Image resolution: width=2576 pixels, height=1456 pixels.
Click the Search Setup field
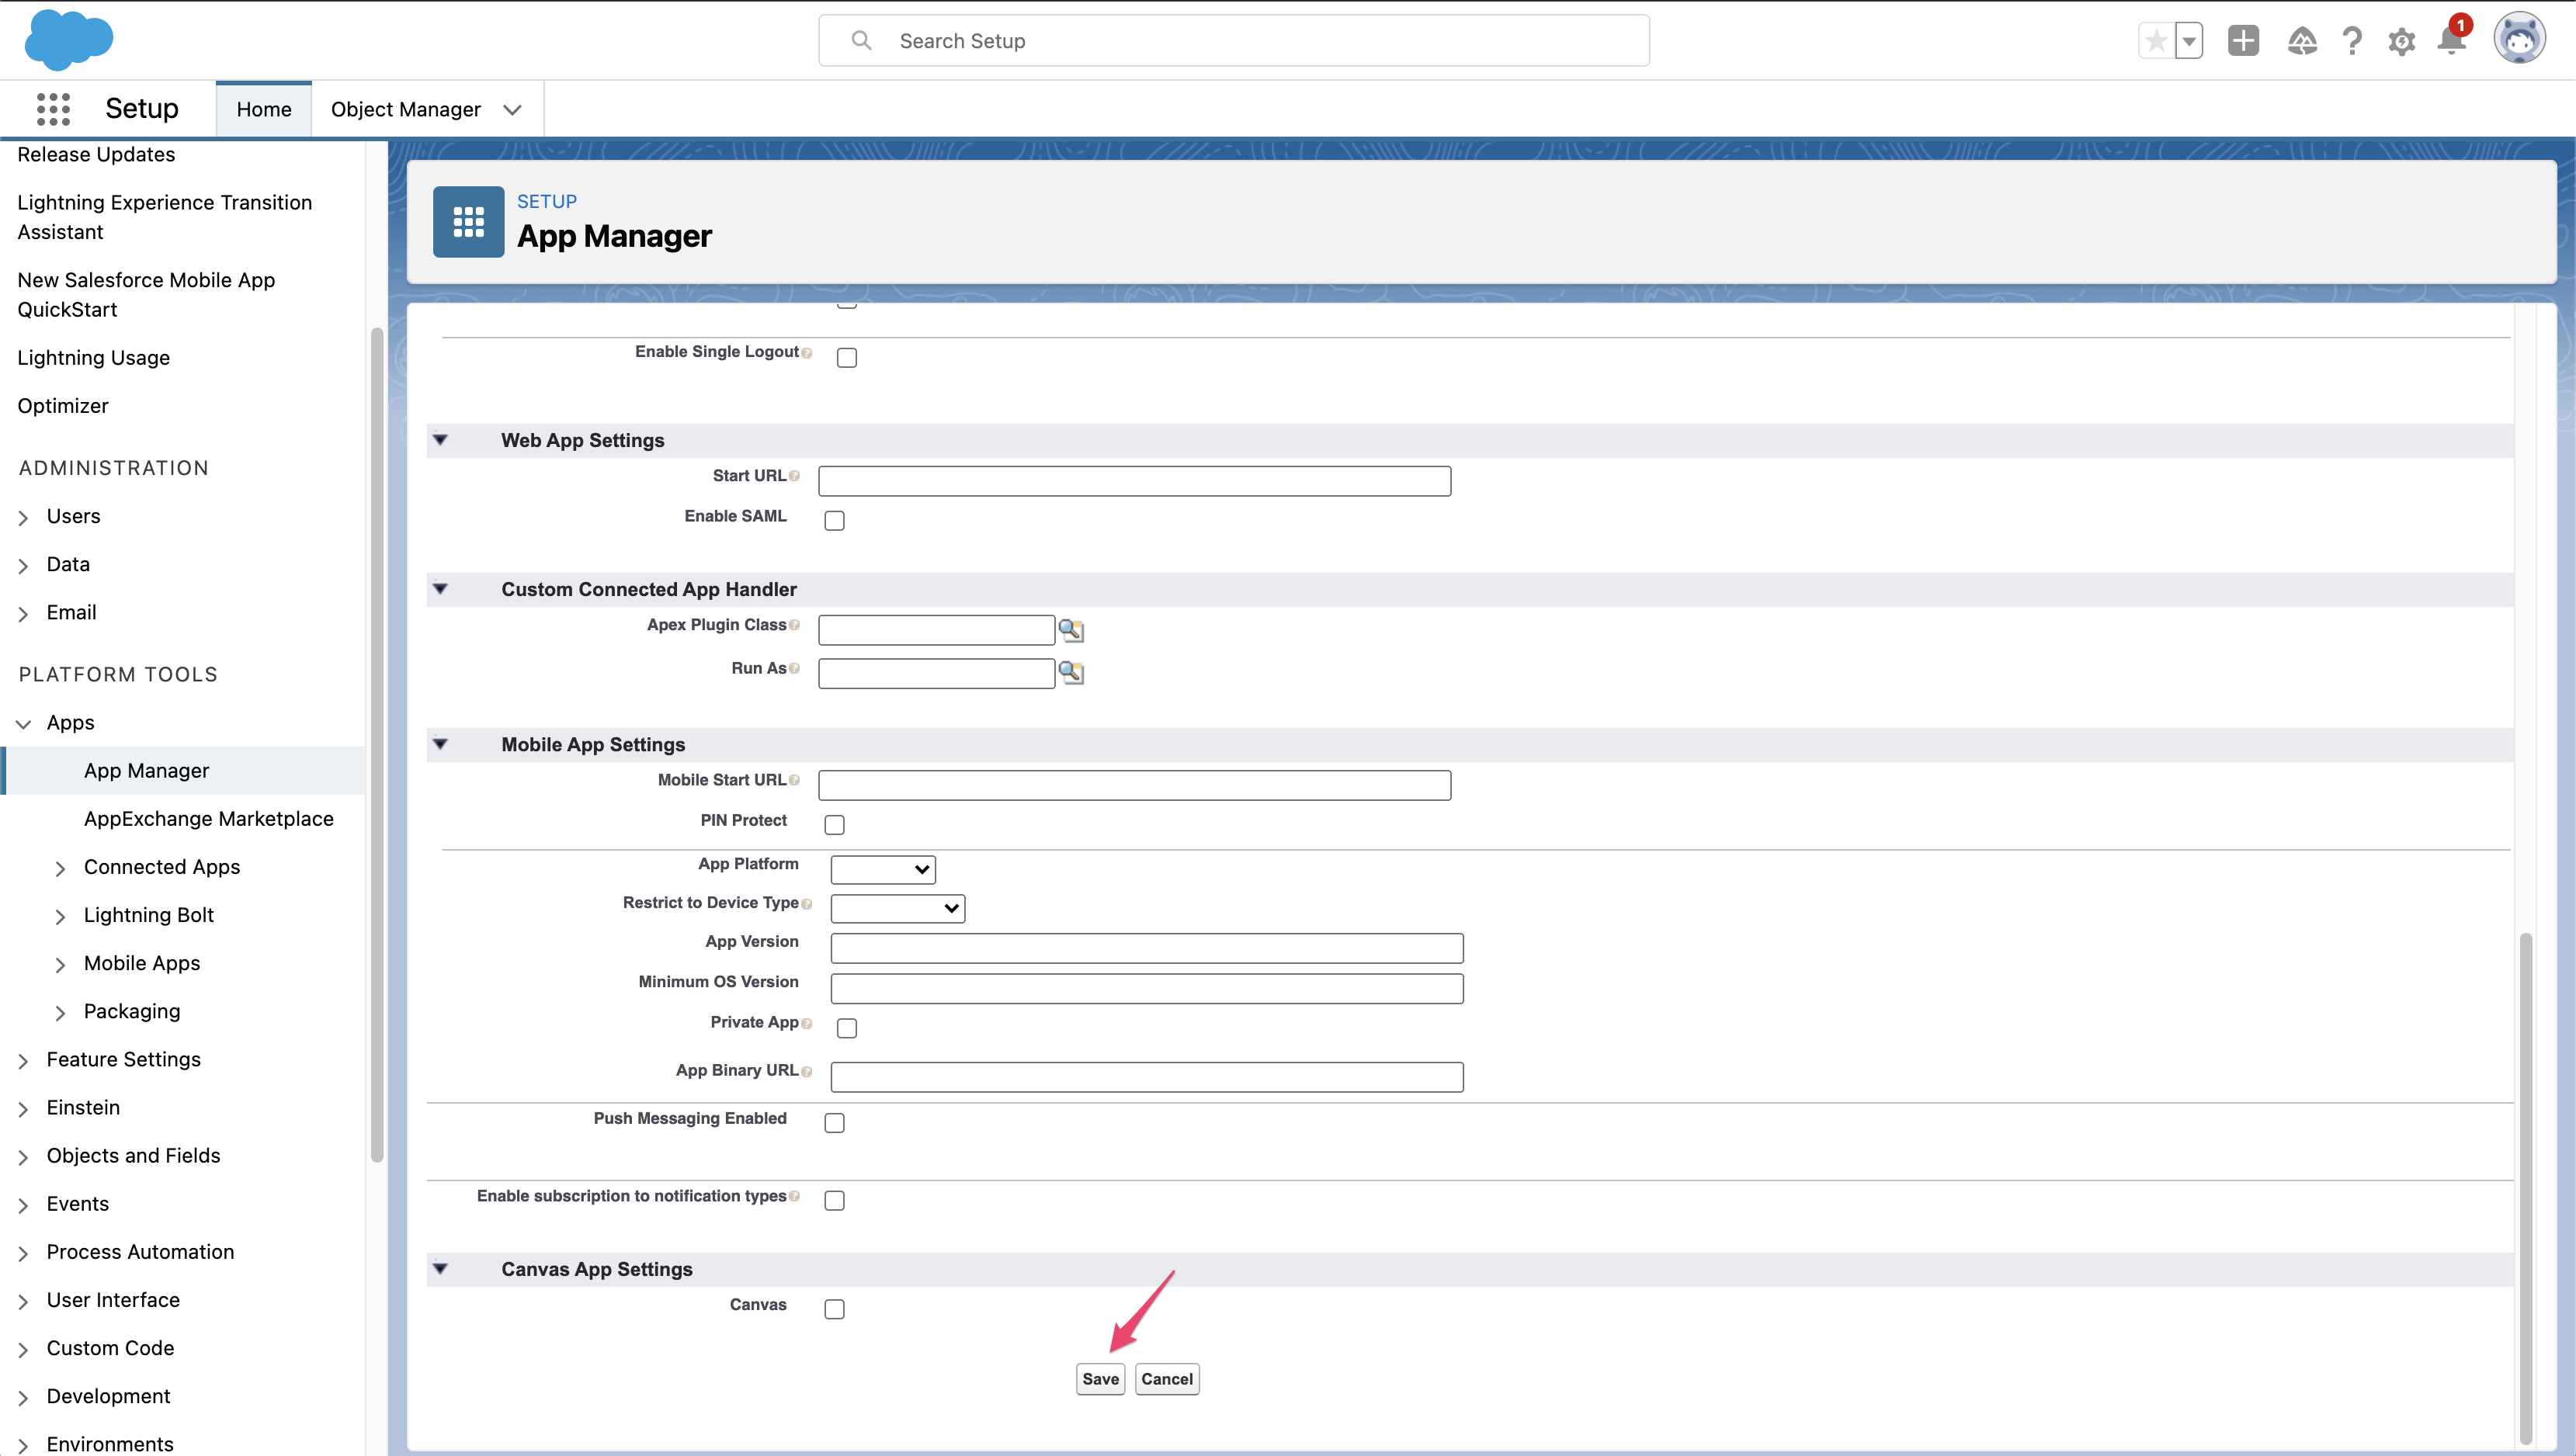[x=1234, y=41]
